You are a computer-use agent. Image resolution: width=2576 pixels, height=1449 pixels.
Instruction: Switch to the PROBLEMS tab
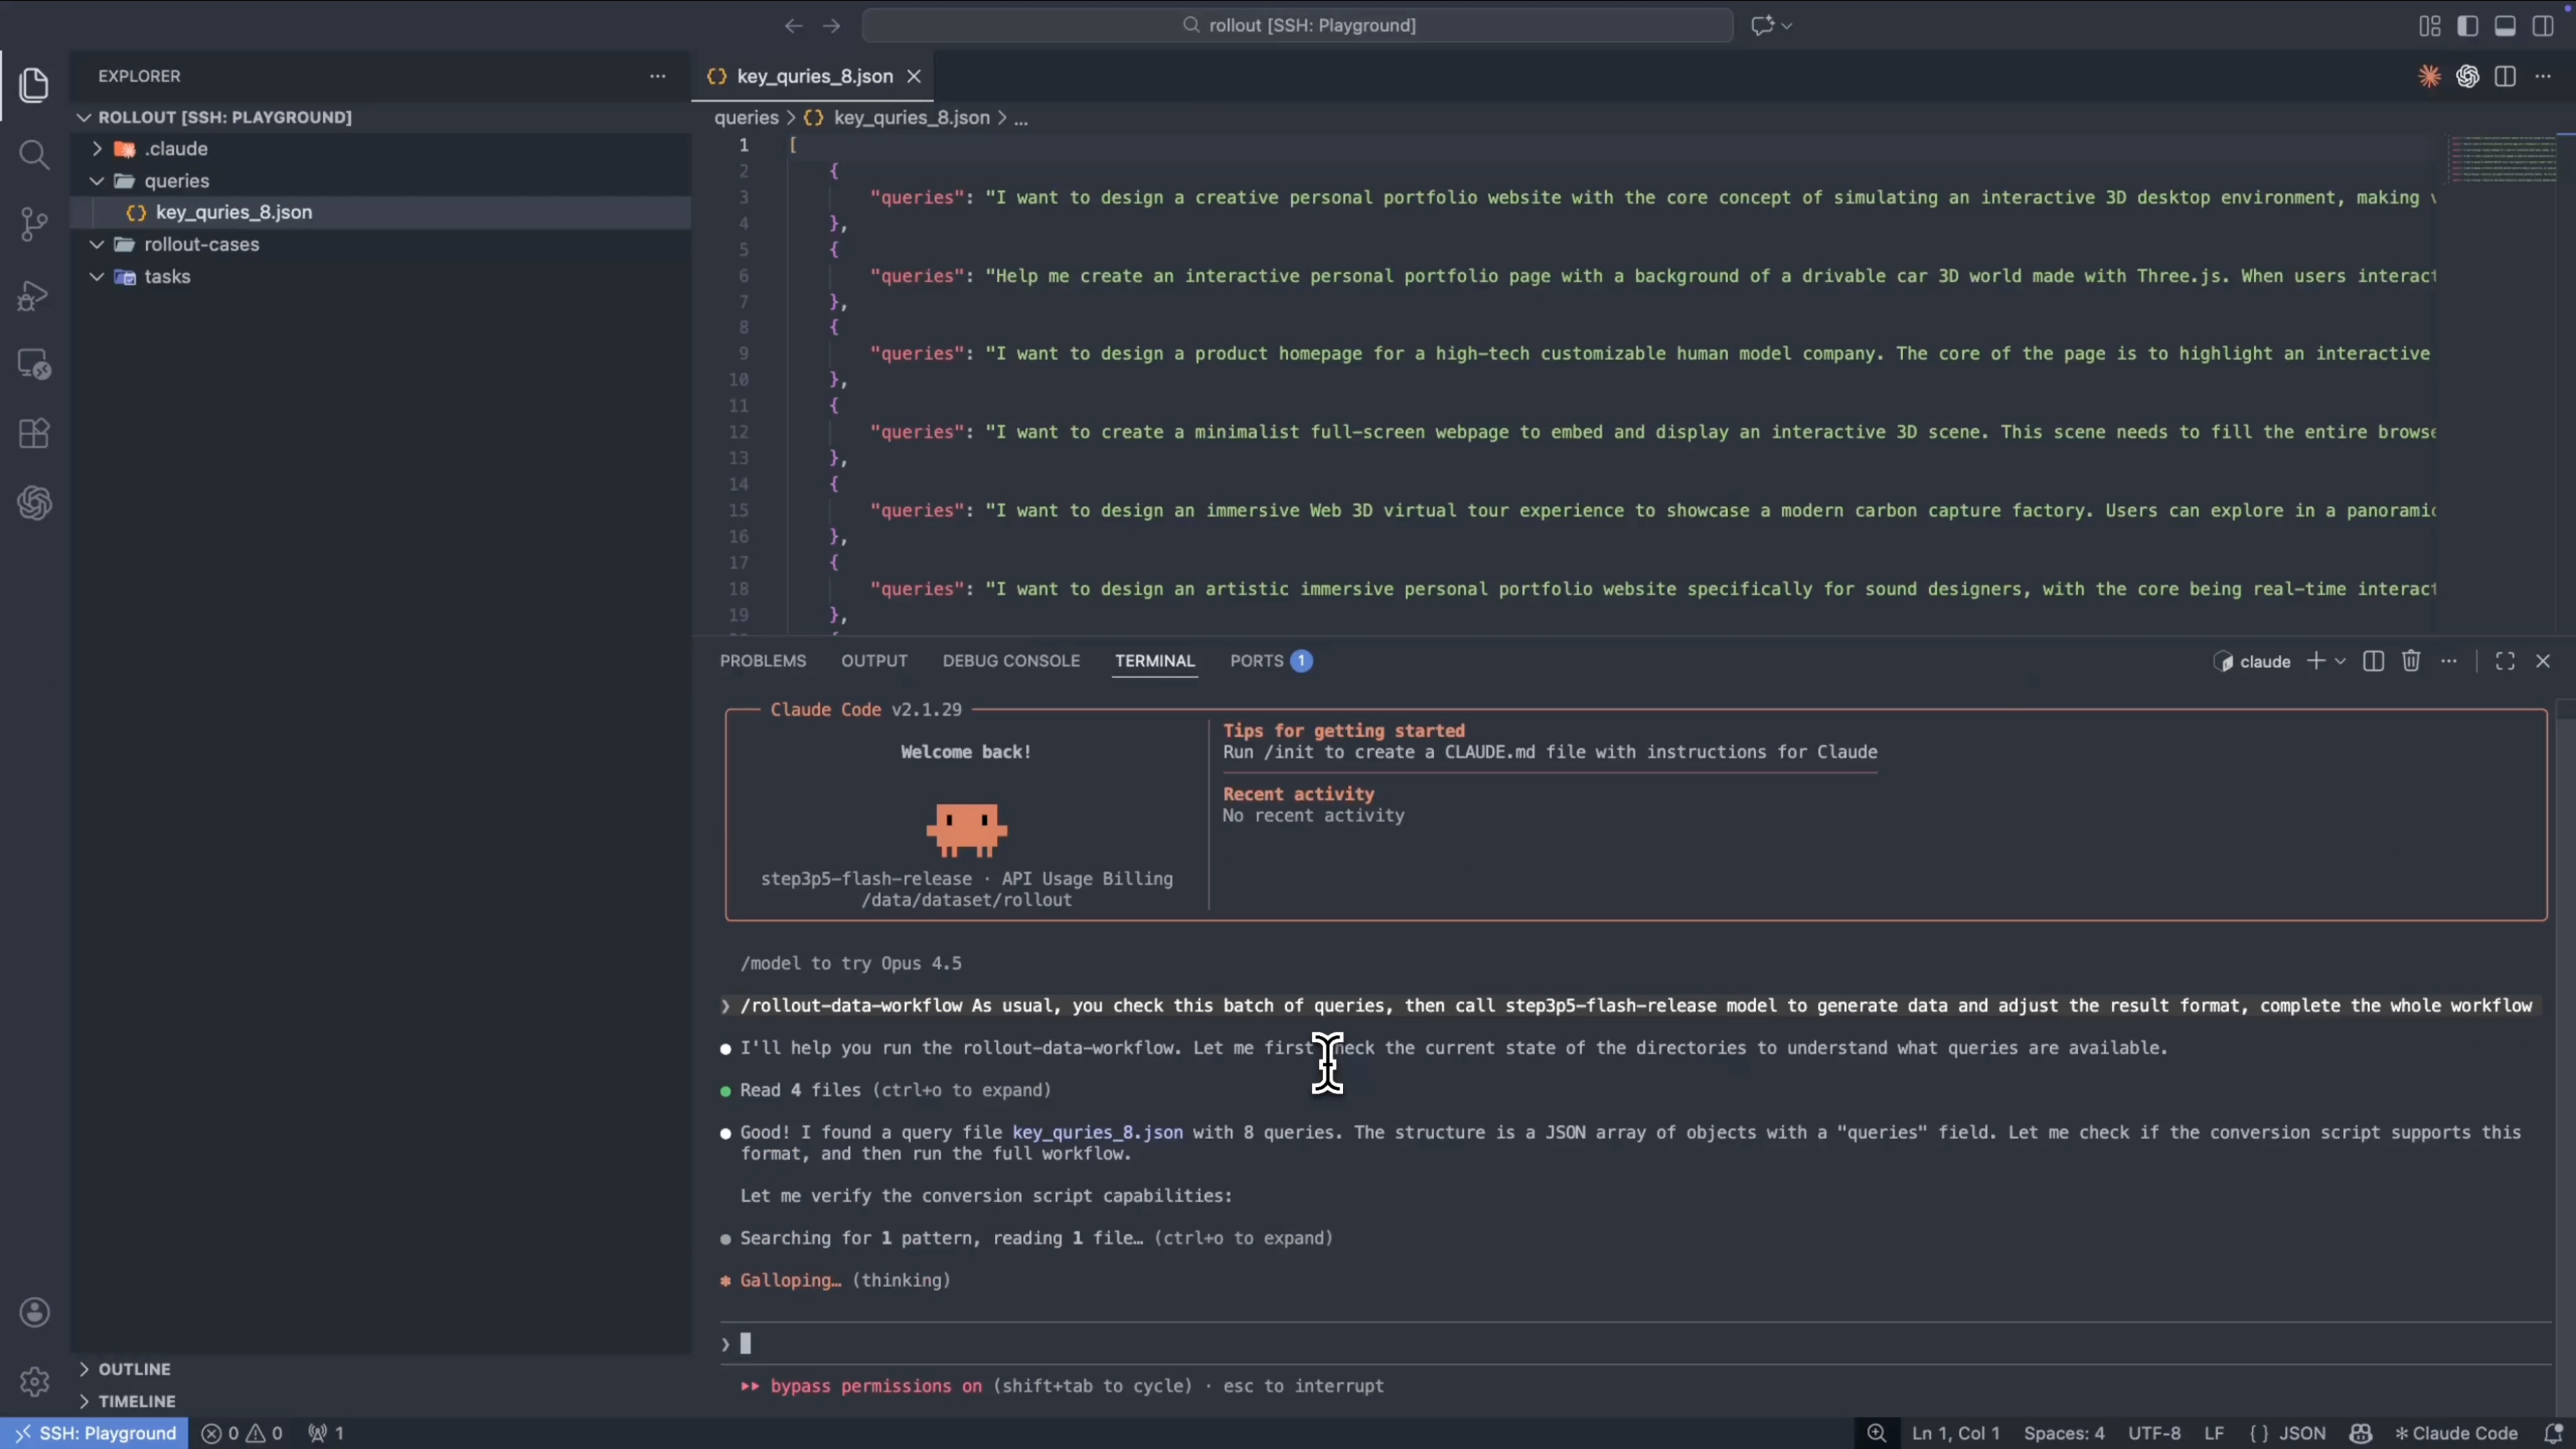click(x=762, y=661)
